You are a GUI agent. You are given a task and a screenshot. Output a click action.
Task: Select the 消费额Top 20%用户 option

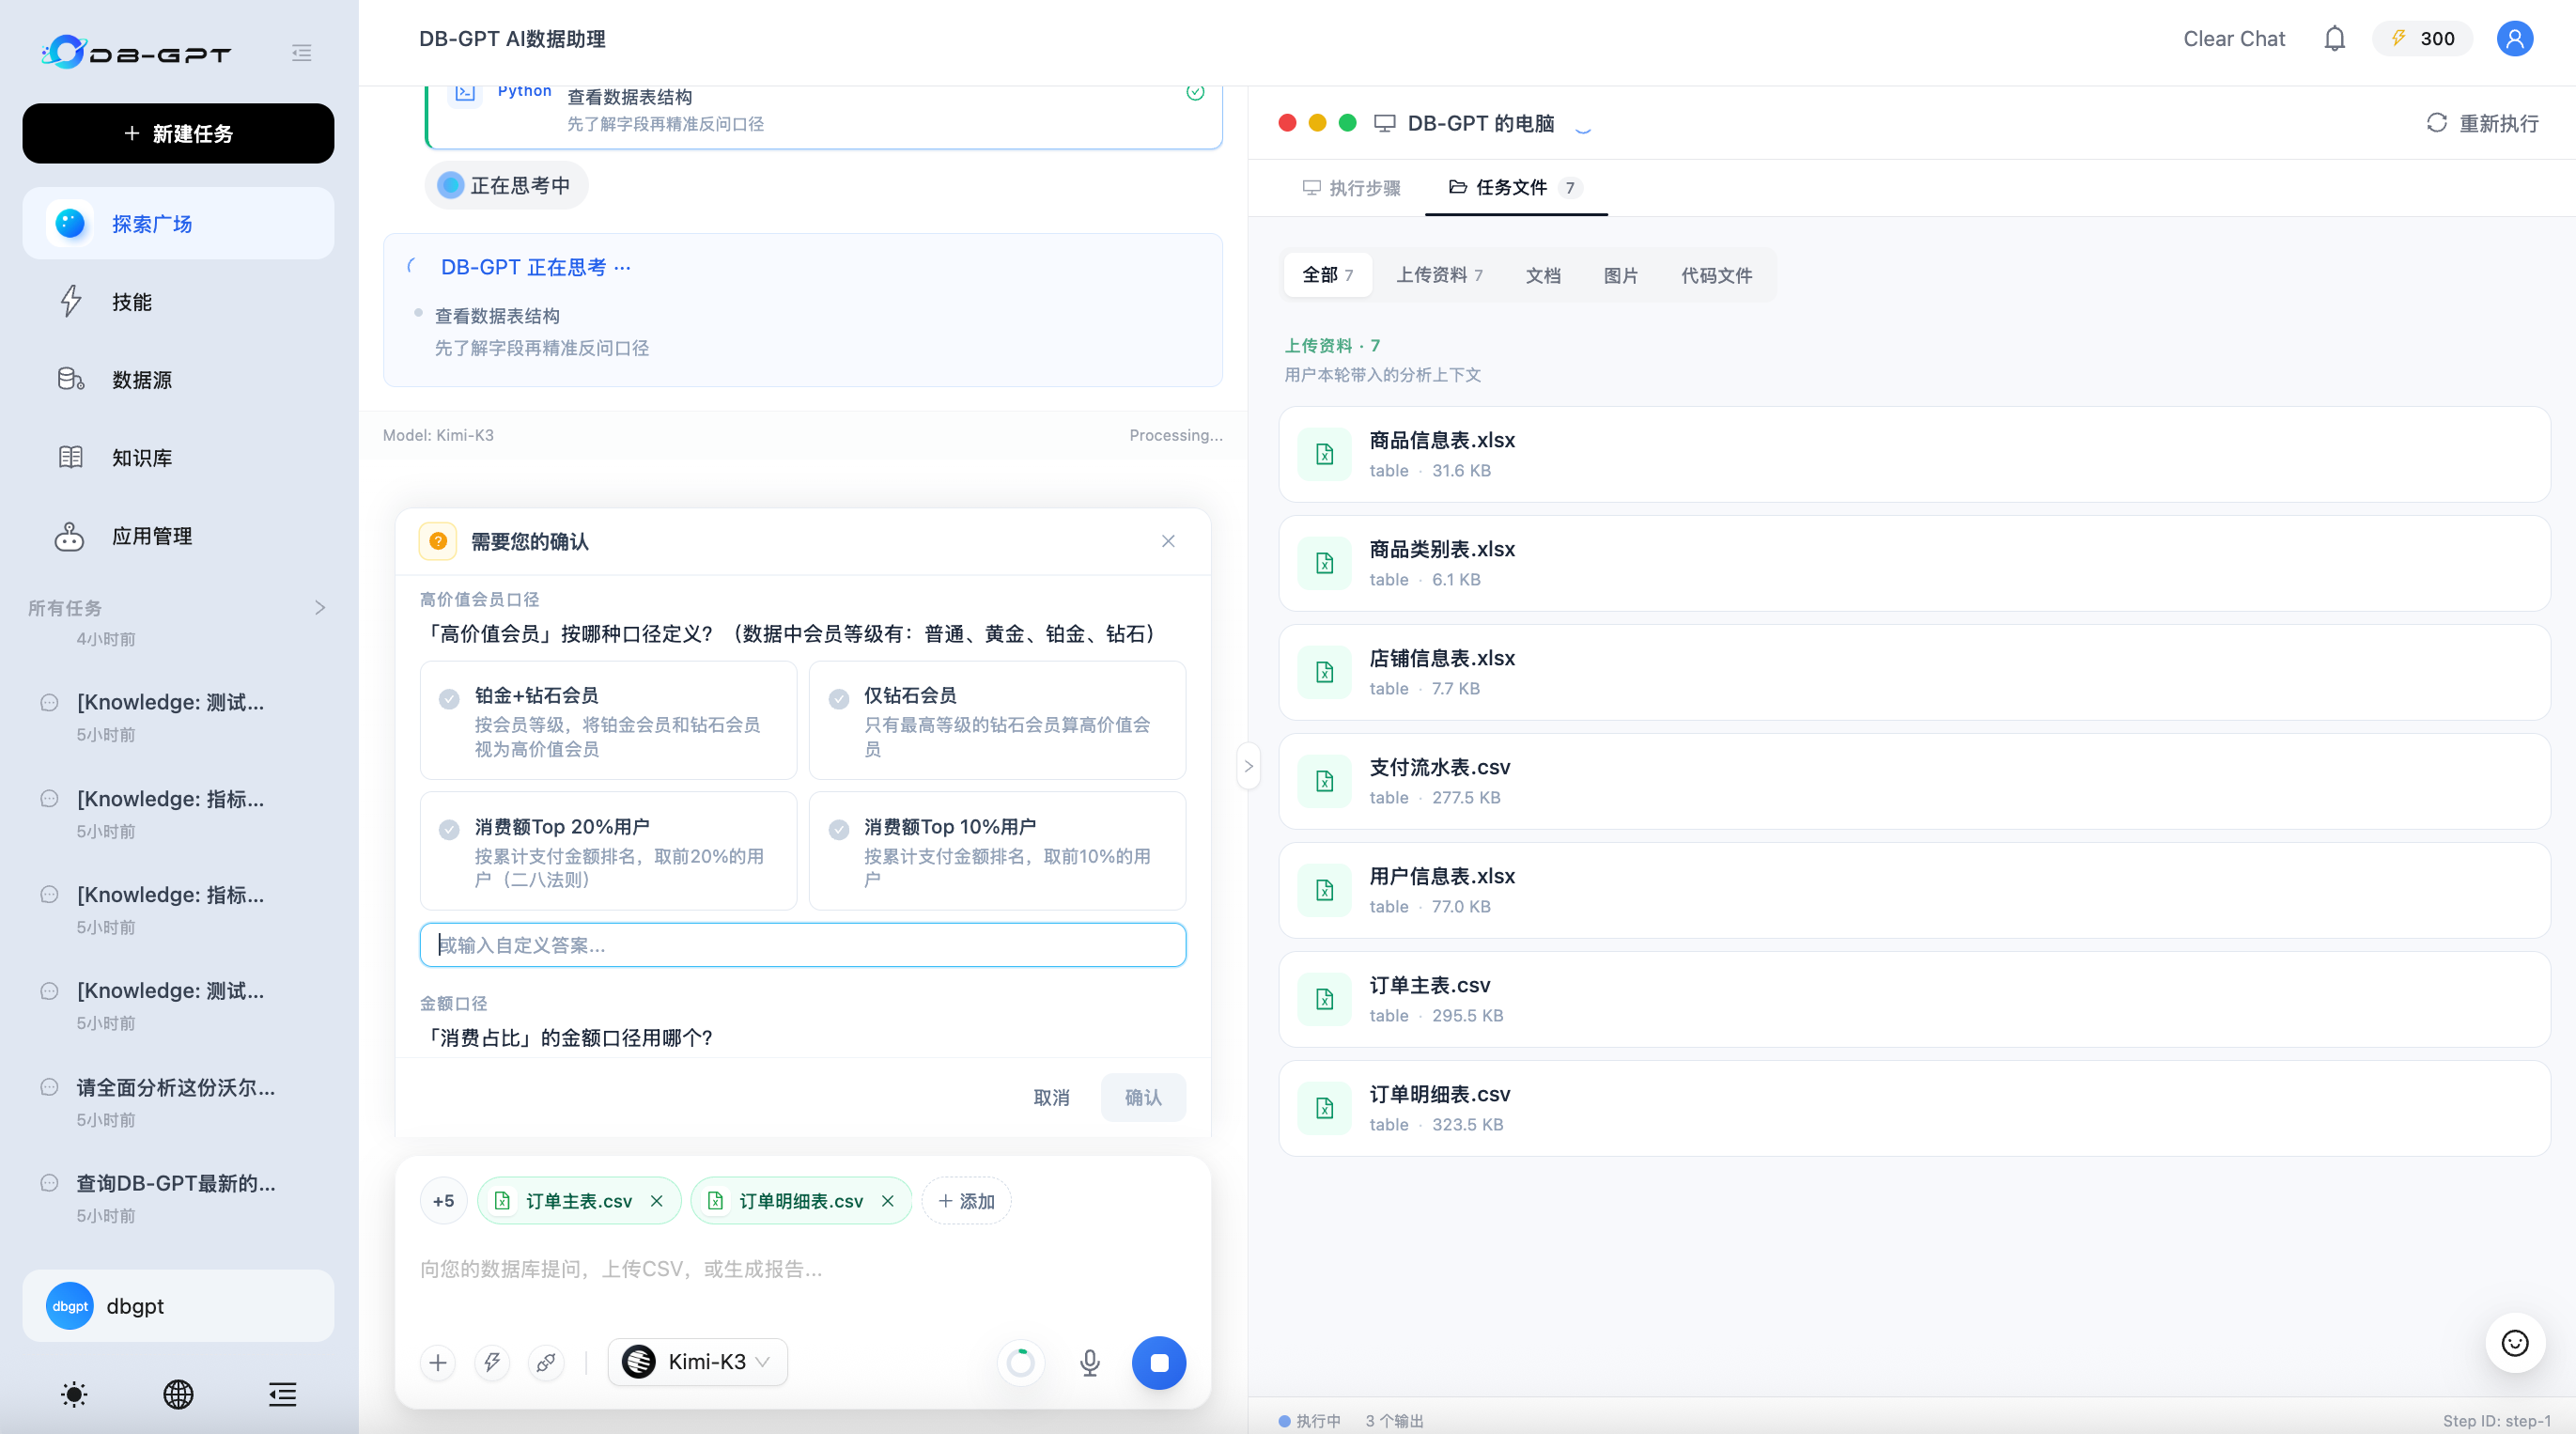pyautogui.click(x=608, y=851)
